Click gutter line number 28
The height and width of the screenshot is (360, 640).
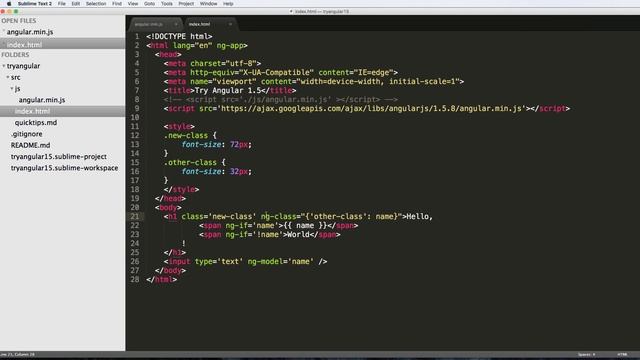(x=135, y=280)
